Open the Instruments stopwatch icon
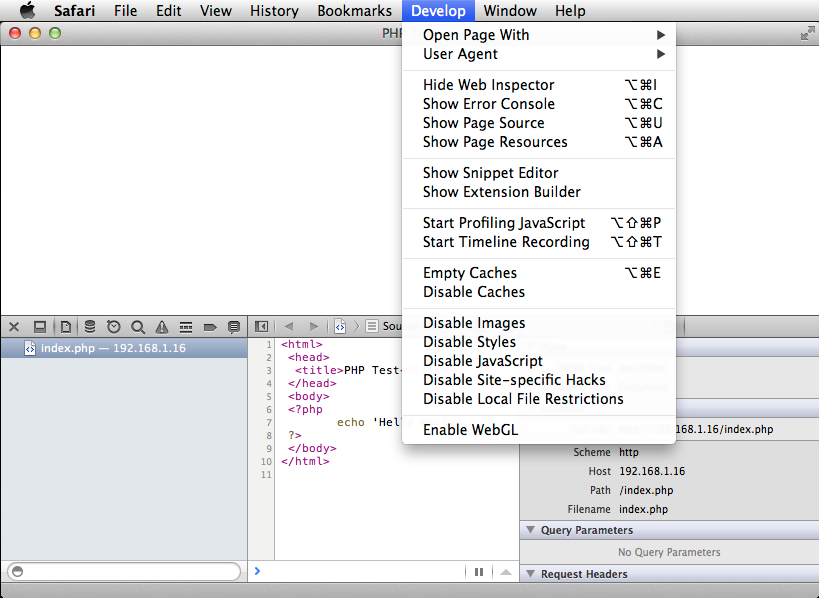Screen dimensions: 819x598 pos(113,327)
